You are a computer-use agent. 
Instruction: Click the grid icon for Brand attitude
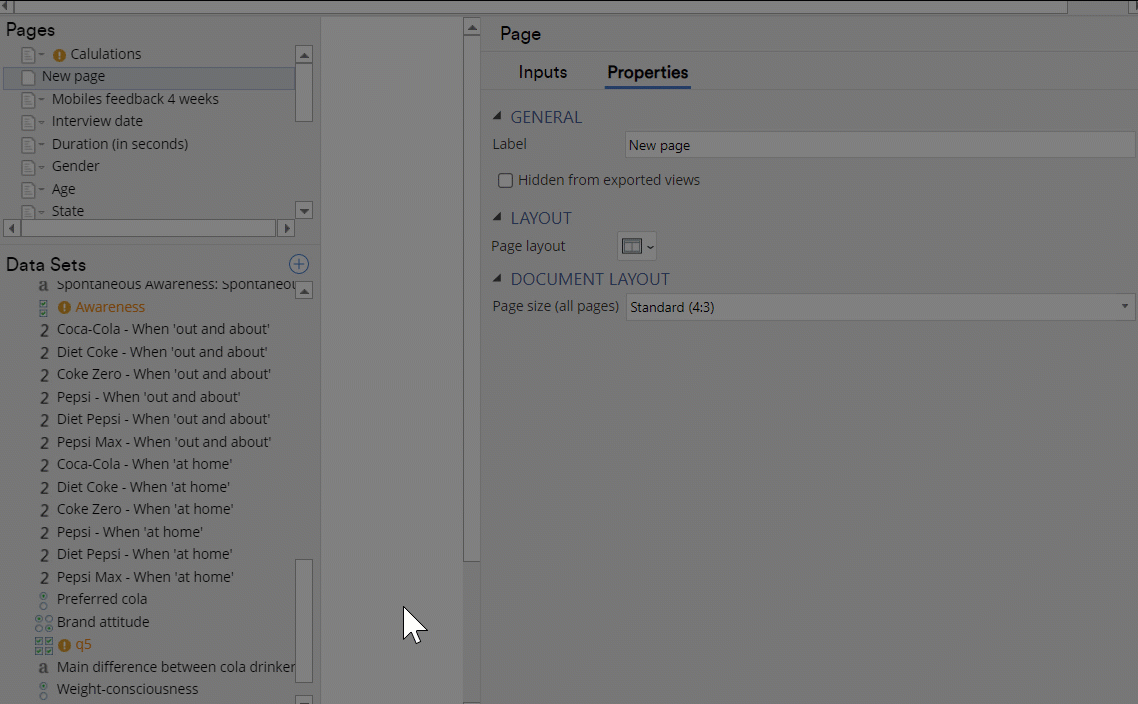pos(44,623)
